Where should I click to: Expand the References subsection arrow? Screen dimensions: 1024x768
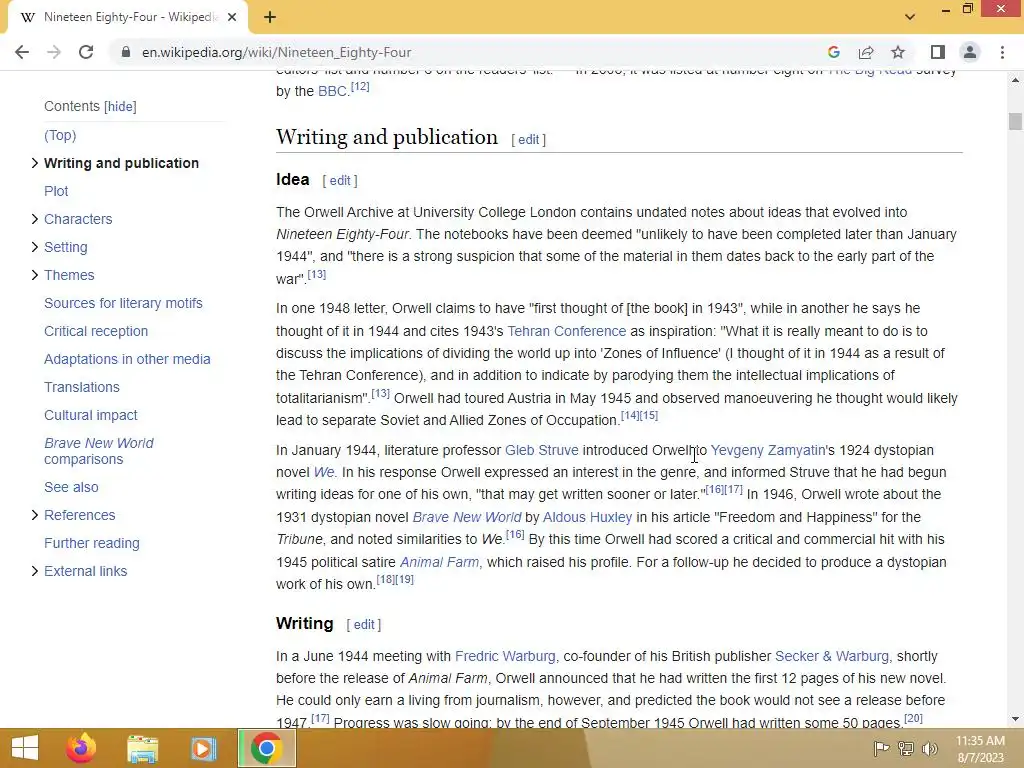click(35, 515)
